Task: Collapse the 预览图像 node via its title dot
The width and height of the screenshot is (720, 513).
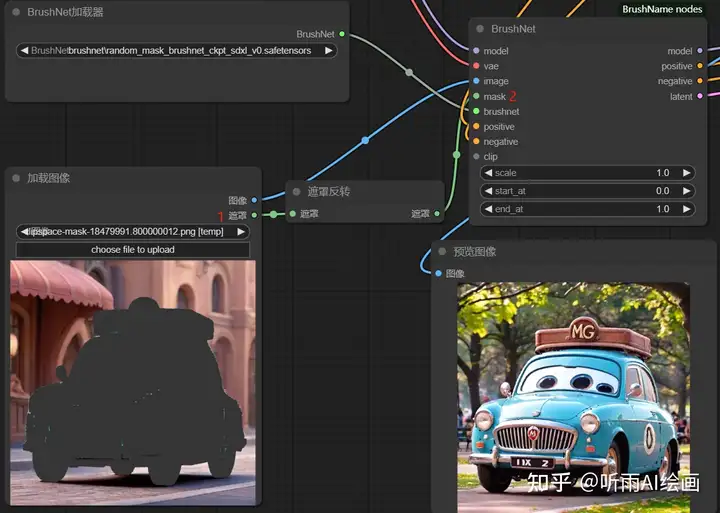Action: [442, 251]
